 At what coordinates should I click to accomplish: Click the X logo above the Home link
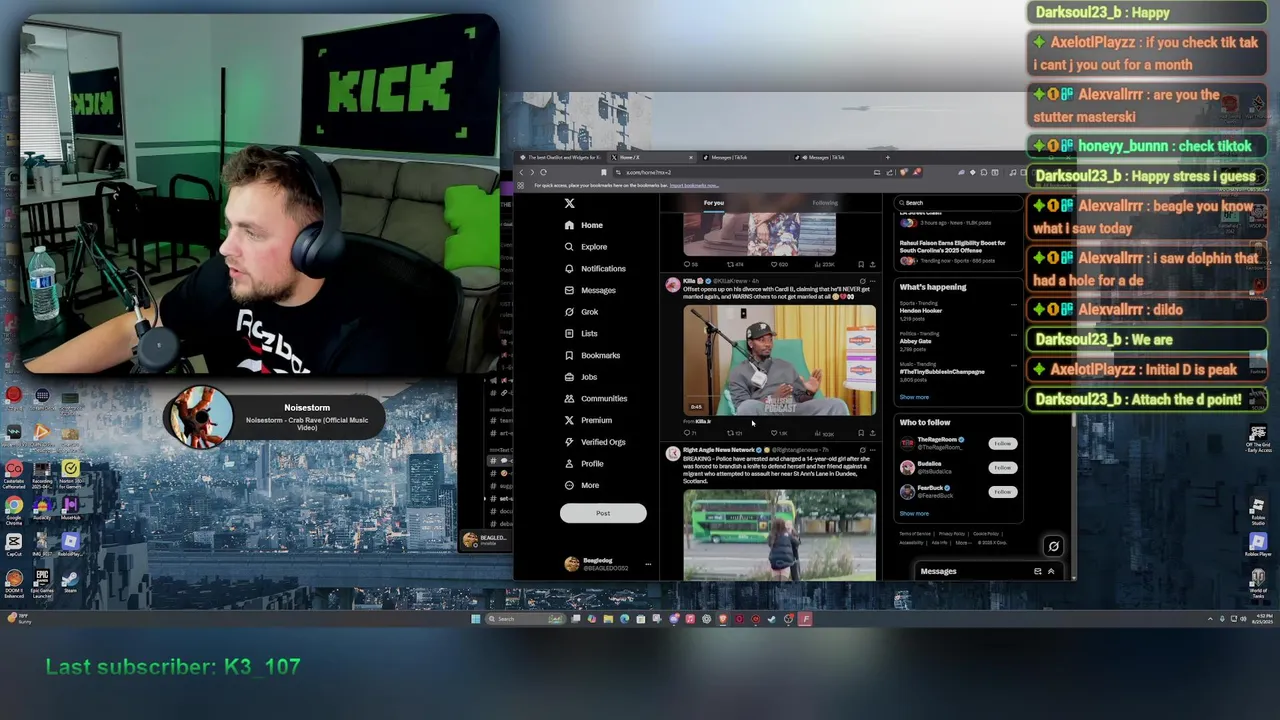[569, 203]
